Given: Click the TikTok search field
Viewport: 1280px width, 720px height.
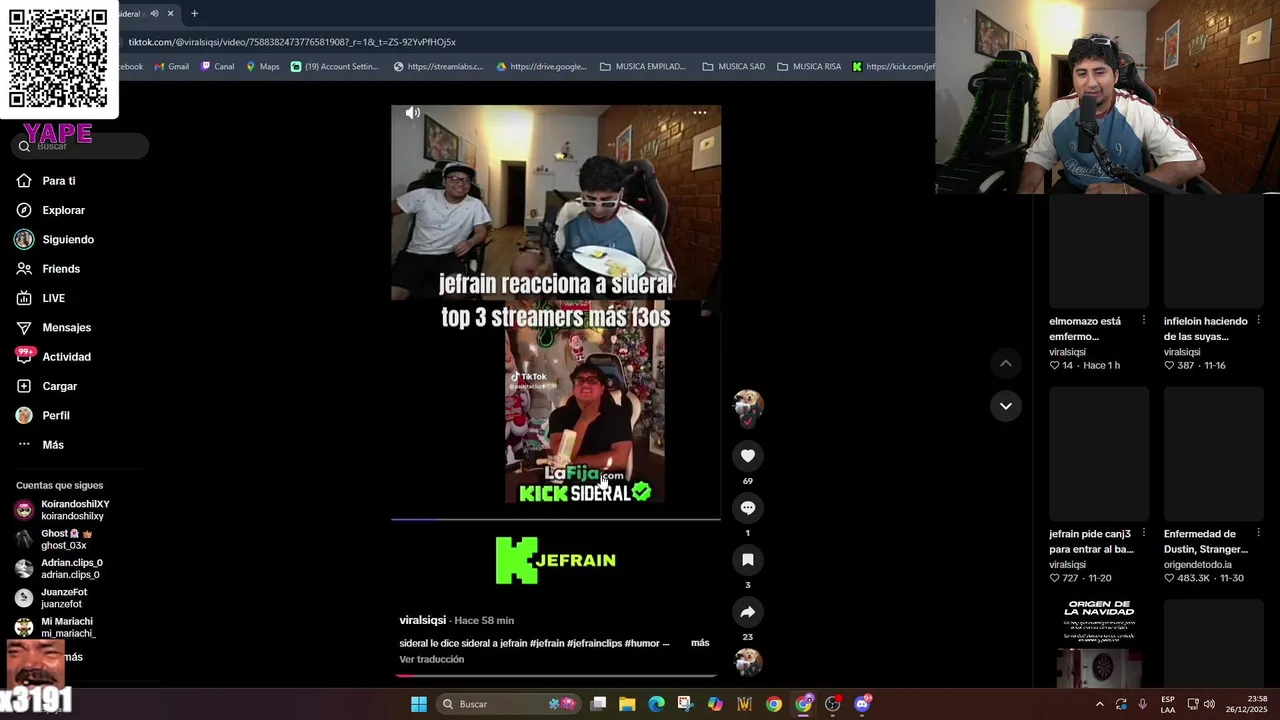Looking at the screenshot, I should (82, 146).
